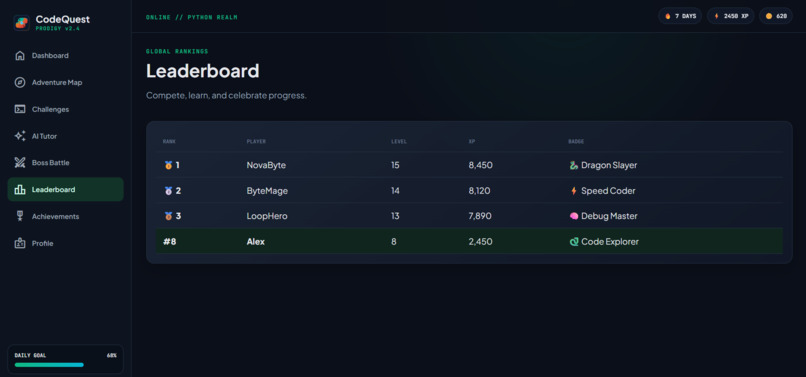The width and height of the screenshot is (806, 377).
Task: Open the AI Tutor page
Action: click(65, 136)
